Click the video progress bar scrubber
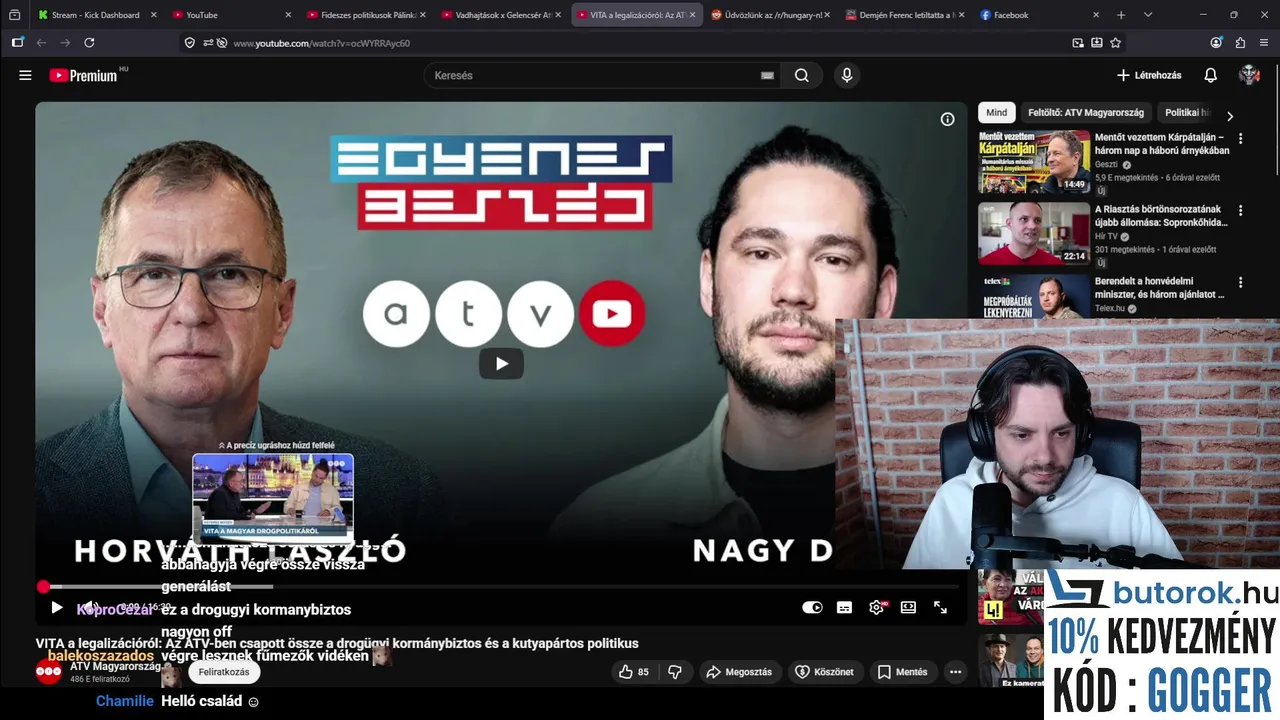 pos(43,587)
